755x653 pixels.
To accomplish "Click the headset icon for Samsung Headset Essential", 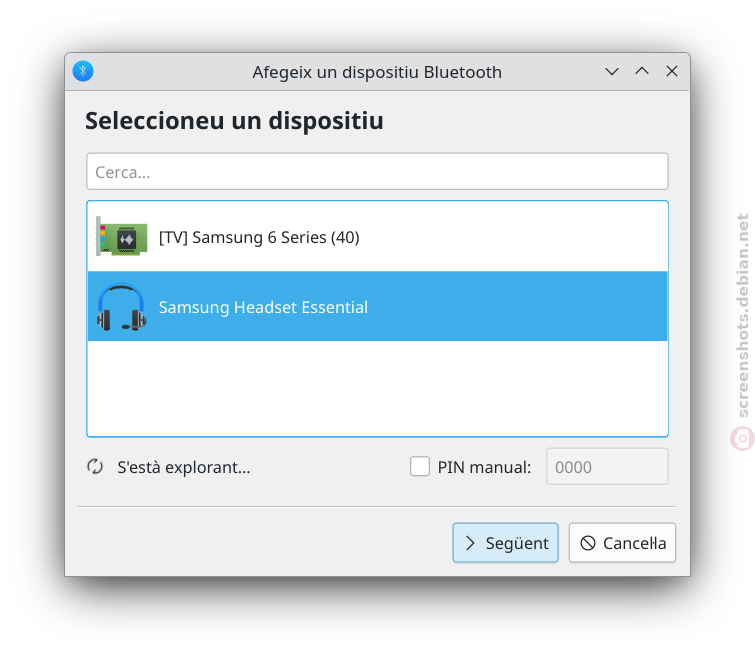I will tap(121, 307).
